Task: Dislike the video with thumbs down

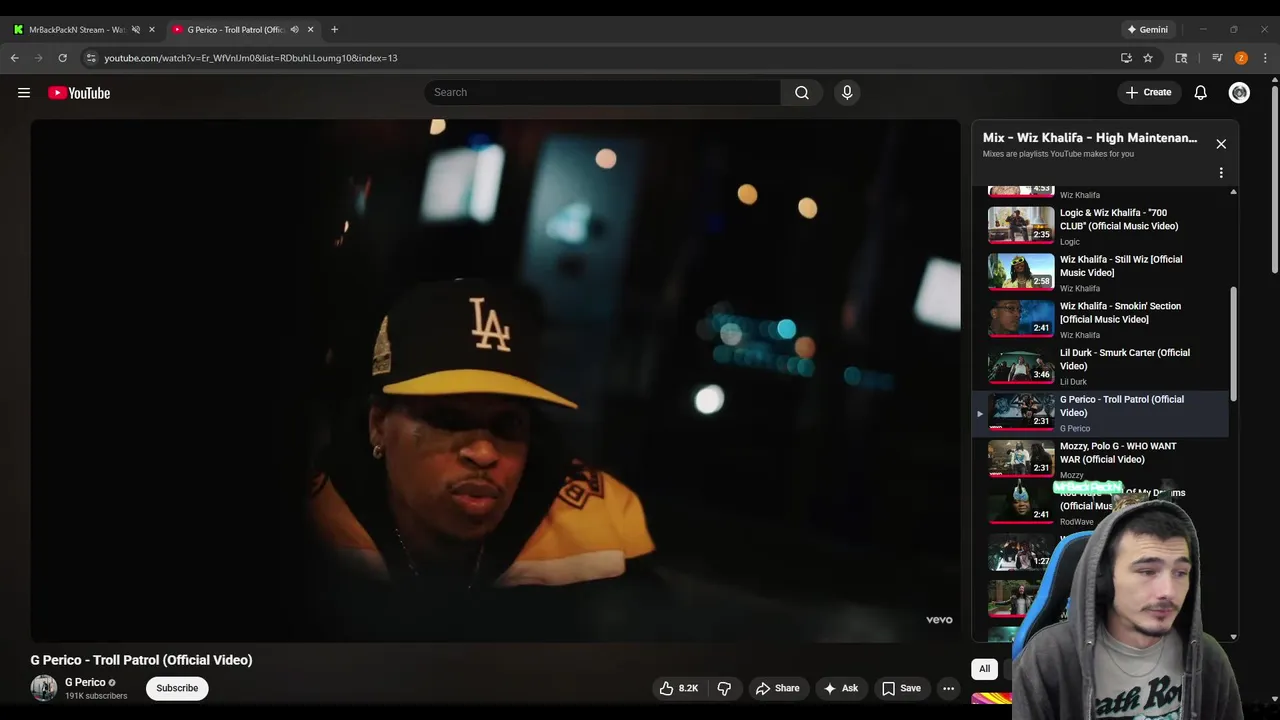Action: click(724, 688)
